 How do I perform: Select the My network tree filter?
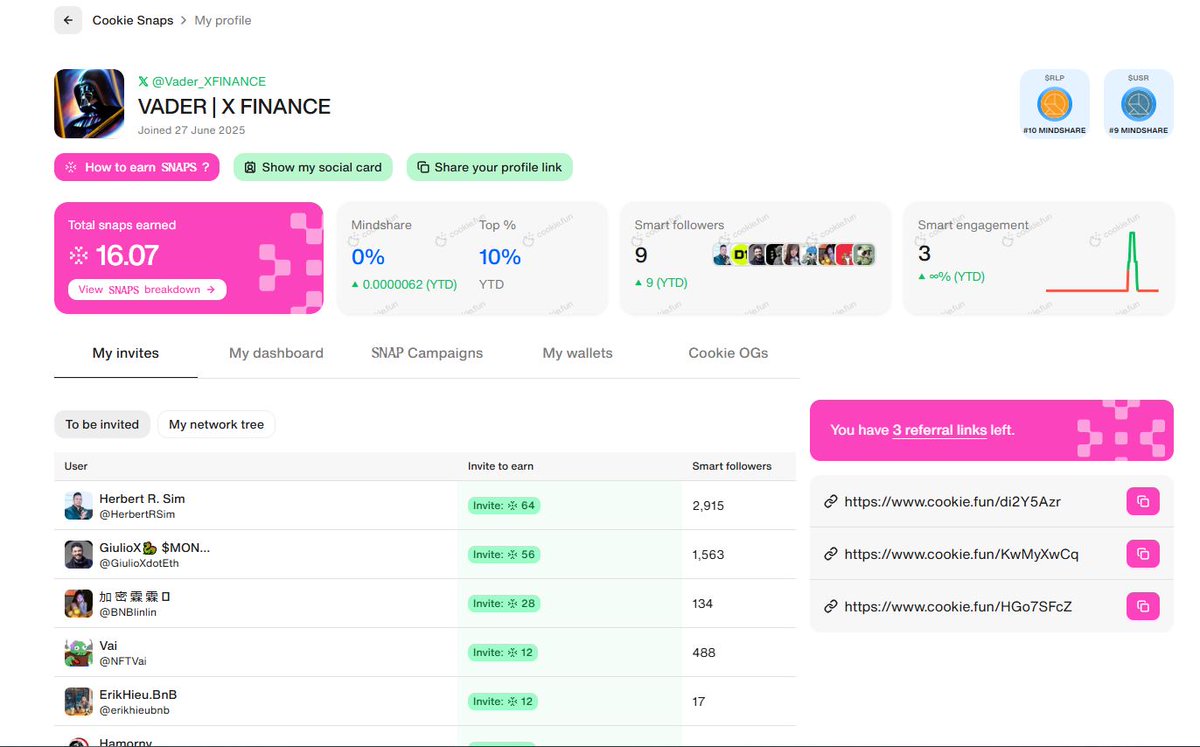click(216, 424)
